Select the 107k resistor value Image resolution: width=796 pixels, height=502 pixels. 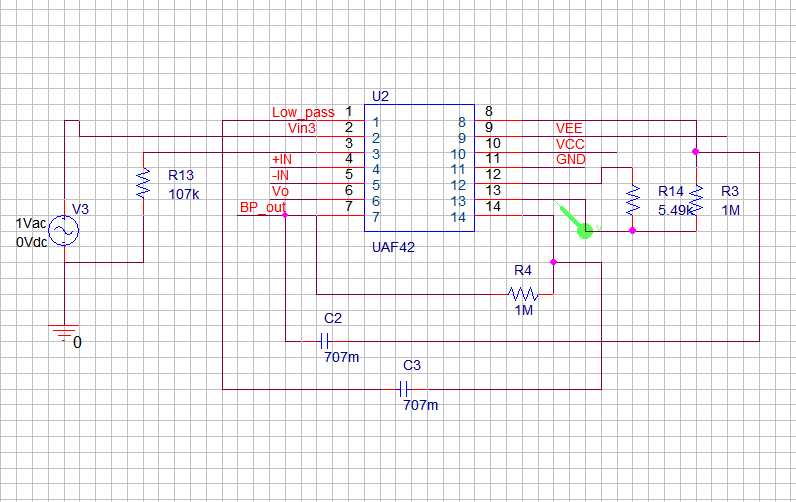click(184, 194)
